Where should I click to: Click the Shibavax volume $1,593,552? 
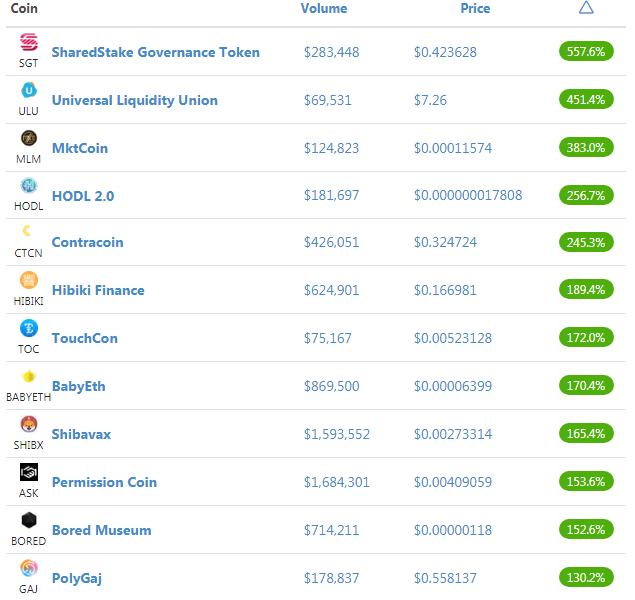point(337,434)
